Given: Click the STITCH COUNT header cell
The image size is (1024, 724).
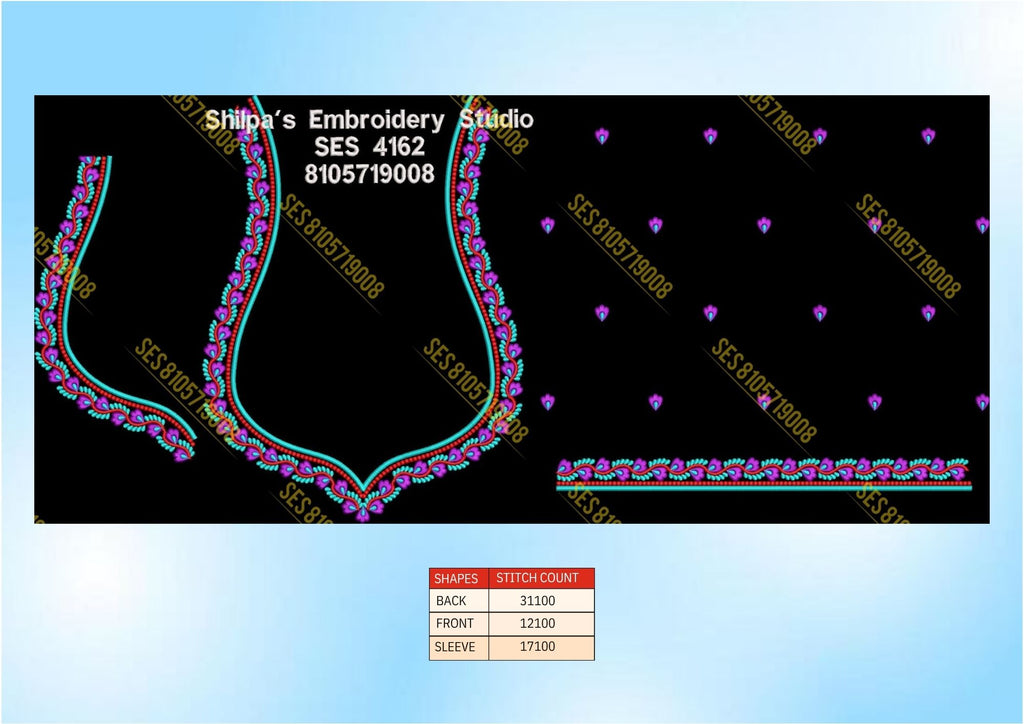Looking at the screenshot, I should [541, 578].
